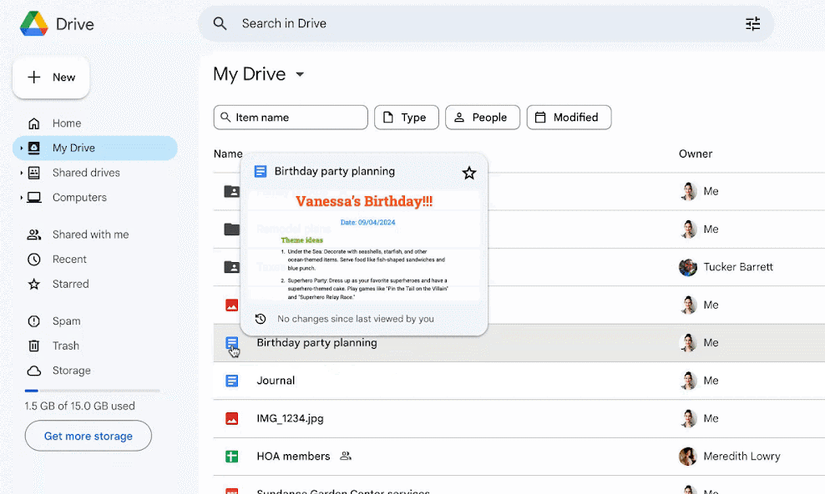Click IMG_1234.jpg image file icon
This screenshot has height=494, width=825.
click(232, 419)
